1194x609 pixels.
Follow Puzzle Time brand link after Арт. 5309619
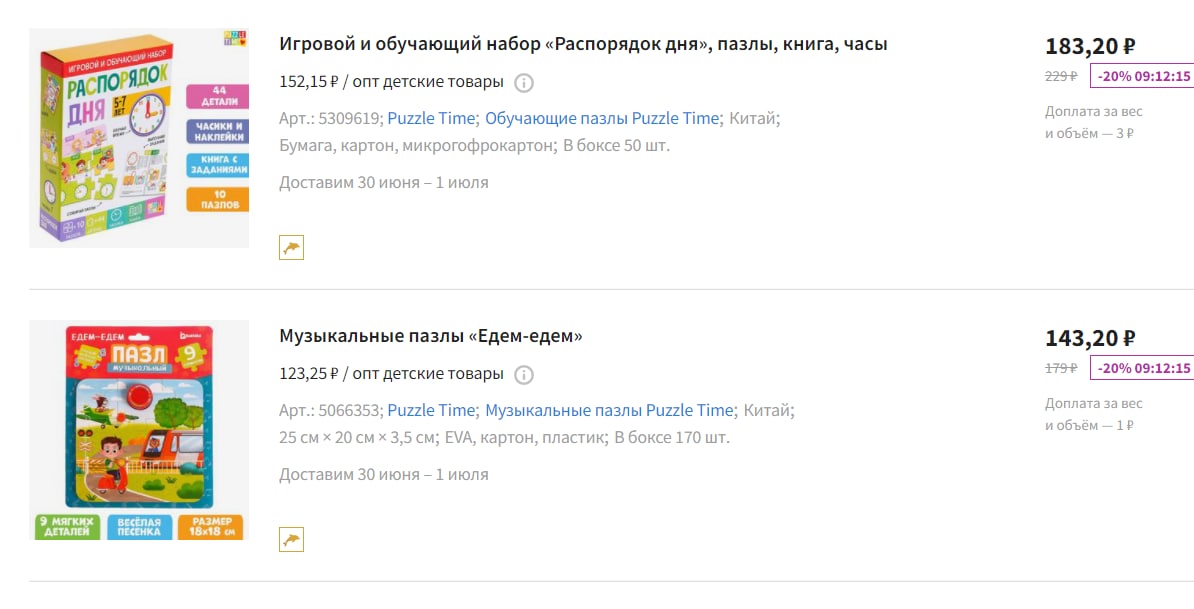tap(431, 118)
